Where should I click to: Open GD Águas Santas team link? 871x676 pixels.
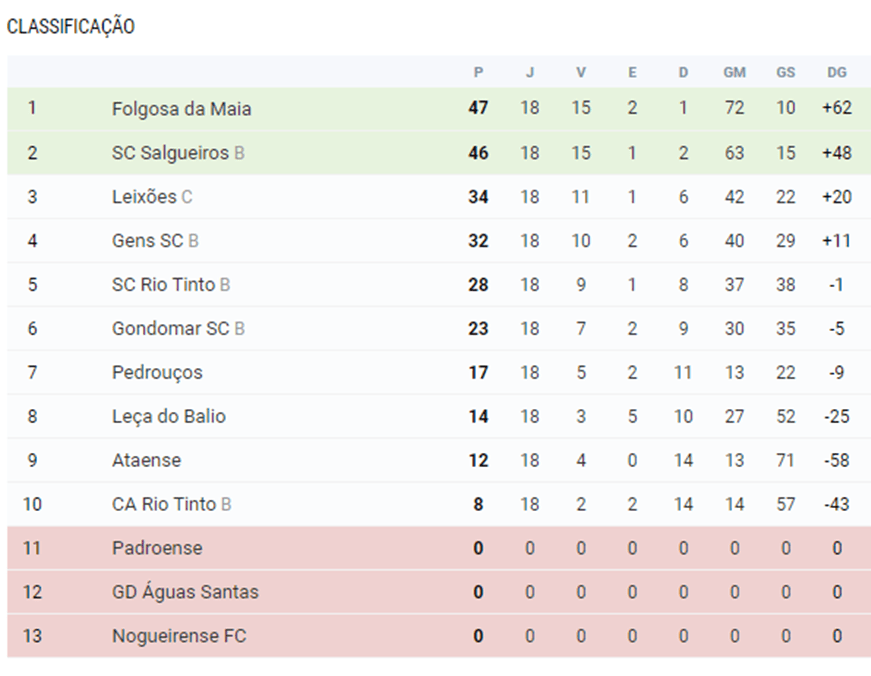(x=185, y=593)
